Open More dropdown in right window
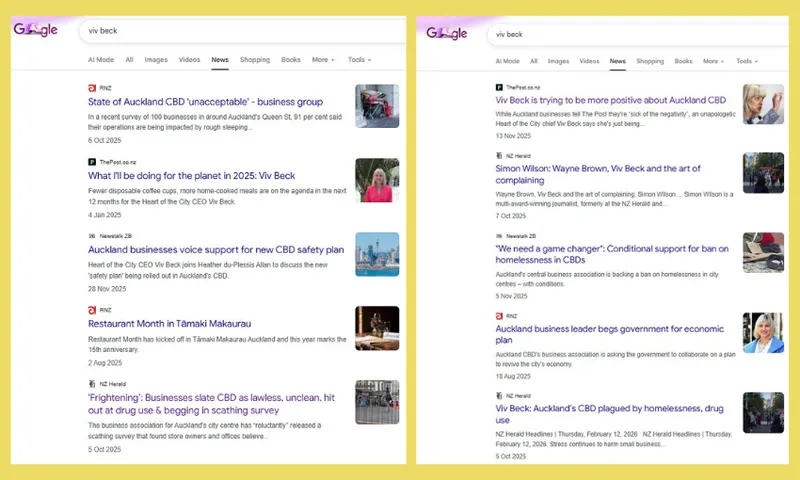The height and width of the screenshot is (480, 800). 713,61
